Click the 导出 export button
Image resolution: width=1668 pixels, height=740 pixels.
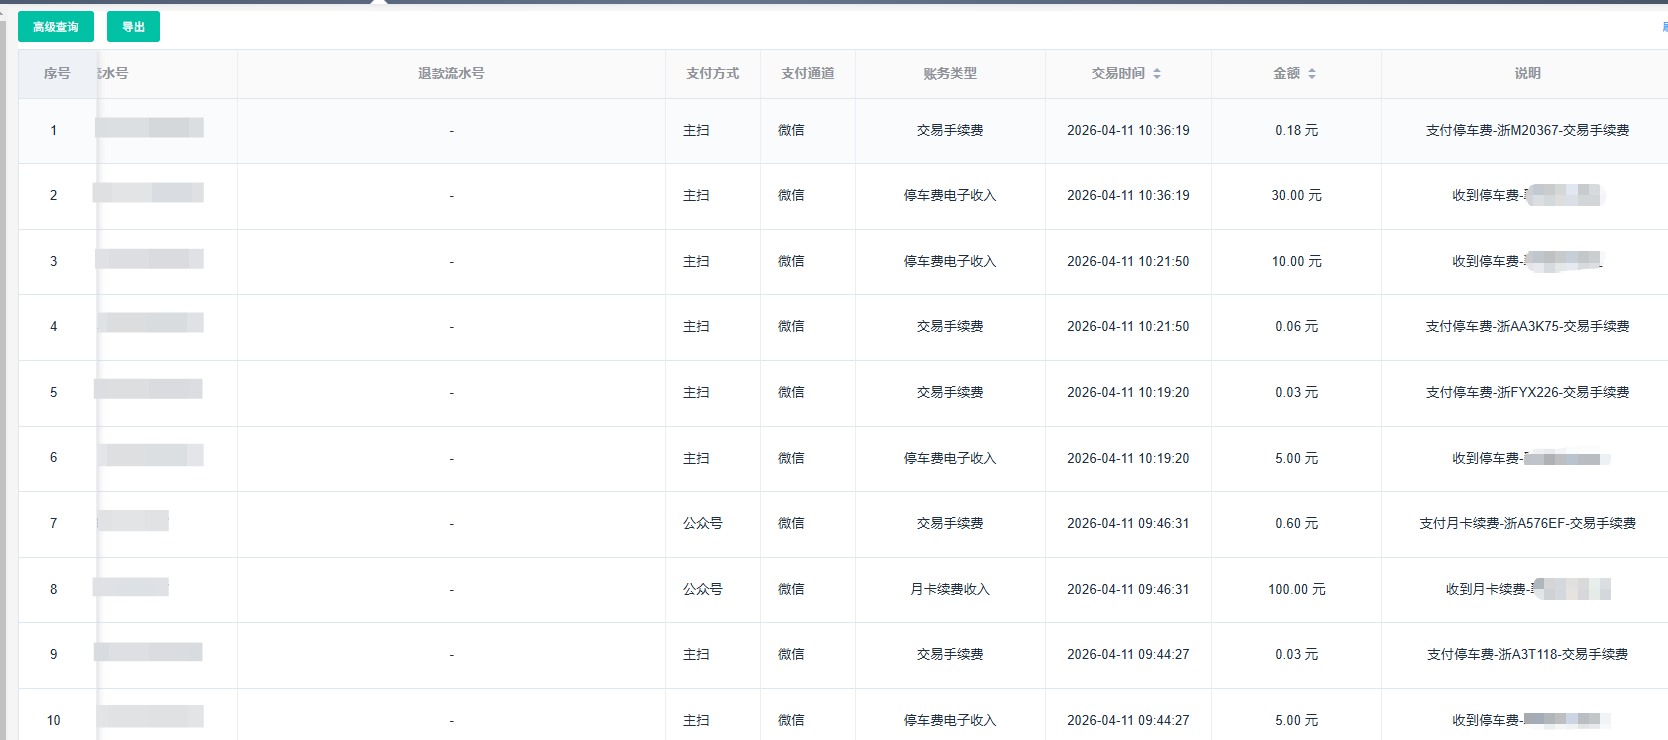click(133, 27)
